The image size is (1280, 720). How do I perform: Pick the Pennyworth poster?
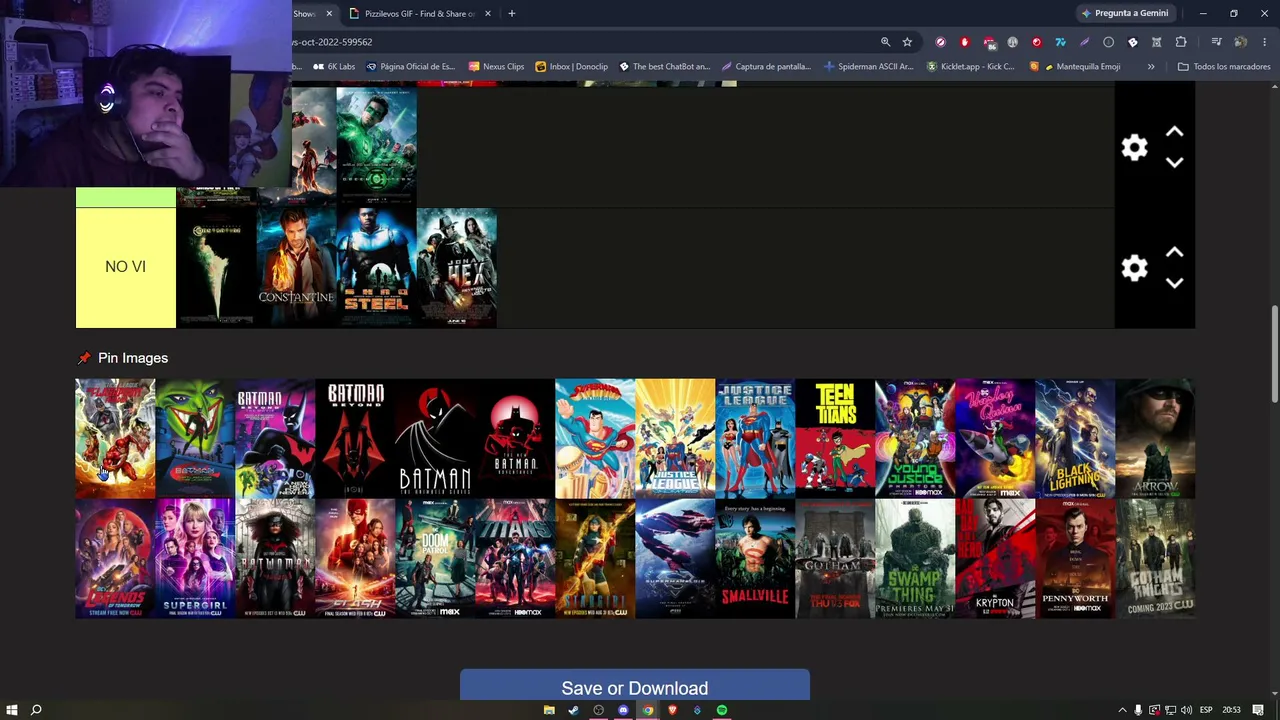click(1075, 558)
